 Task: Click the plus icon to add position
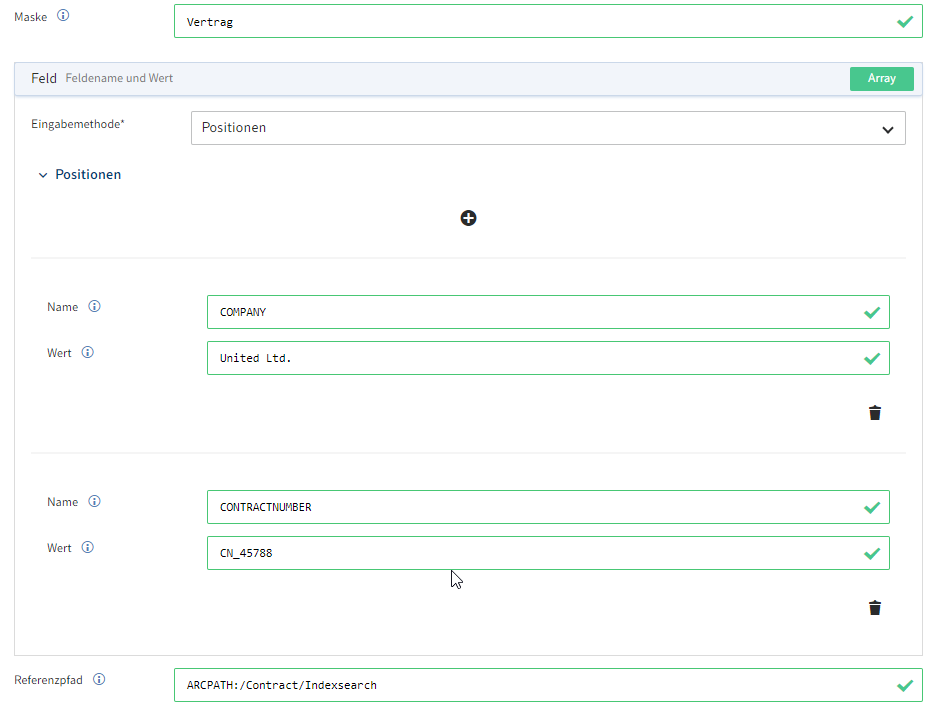[468, 218]
